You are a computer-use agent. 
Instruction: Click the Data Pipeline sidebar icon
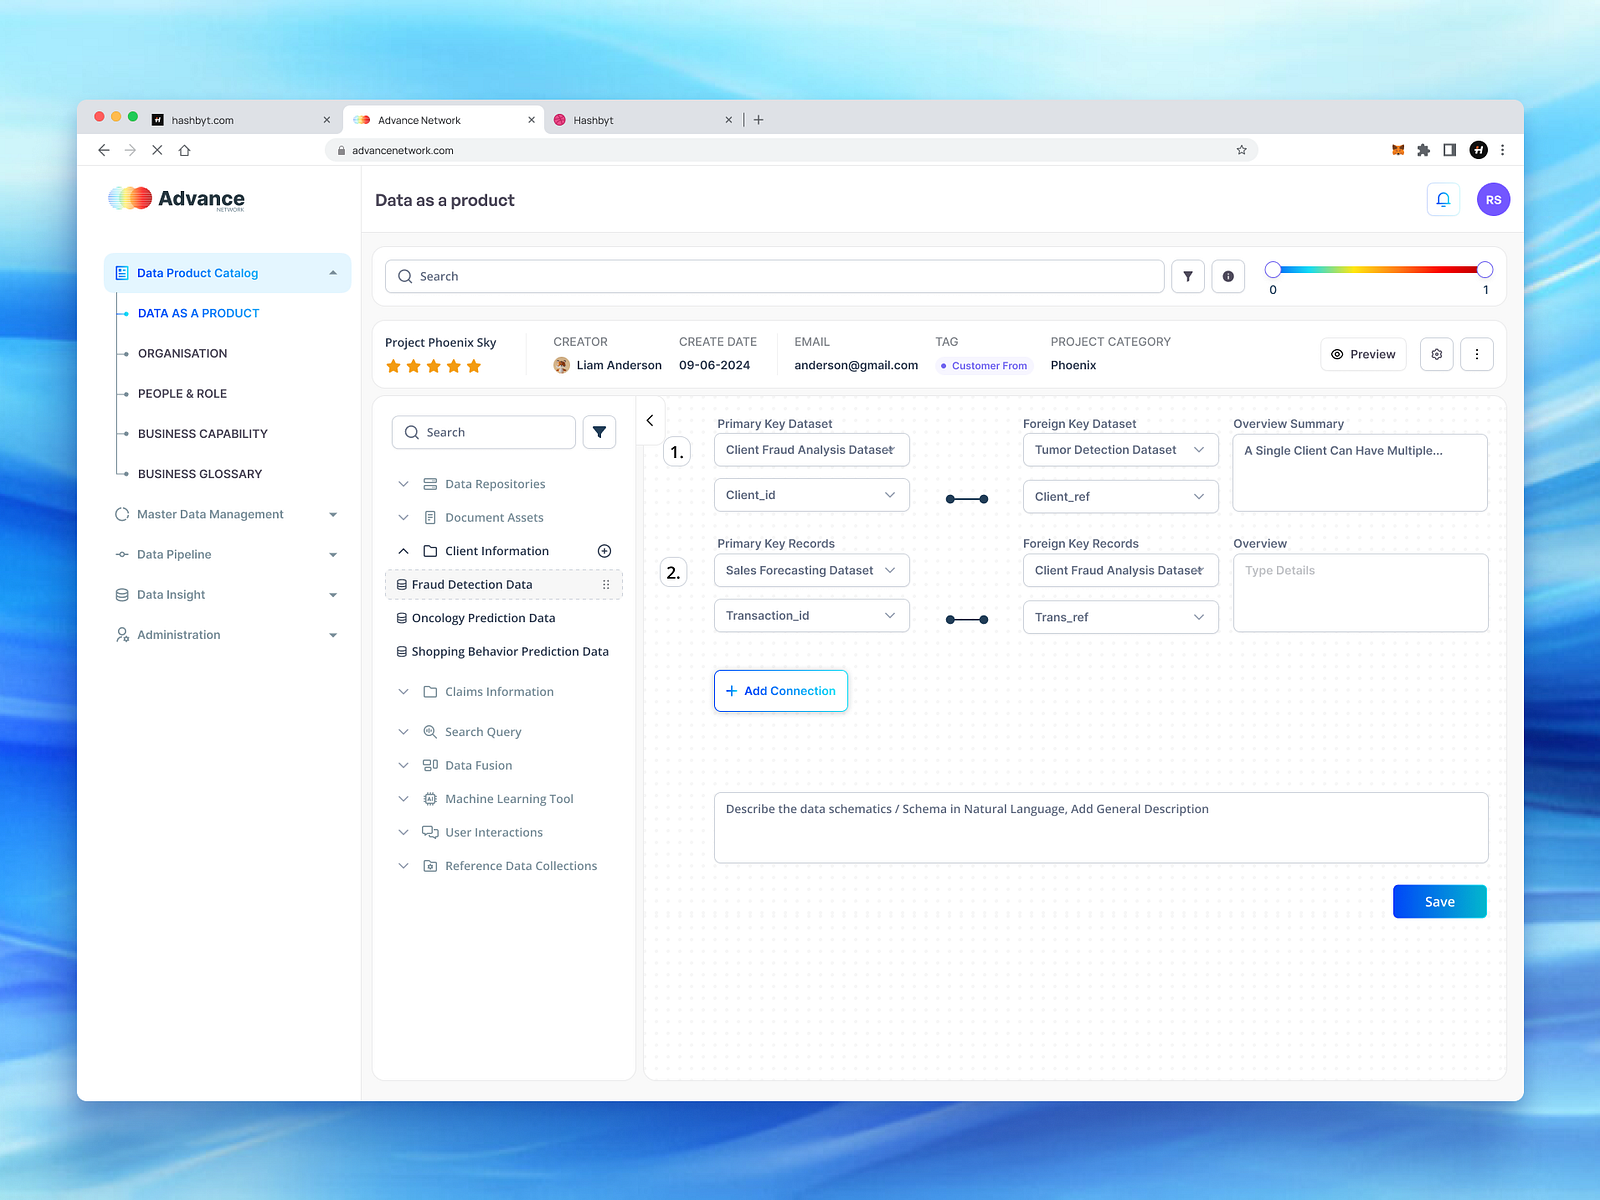pos(121,554)
